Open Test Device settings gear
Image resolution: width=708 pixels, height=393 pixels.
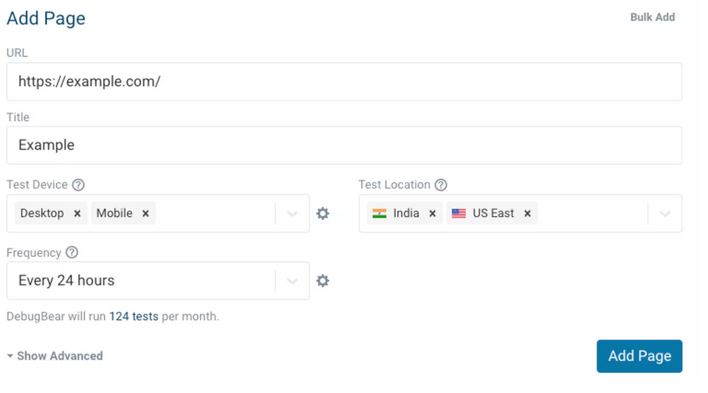click(x=322, y=213)
